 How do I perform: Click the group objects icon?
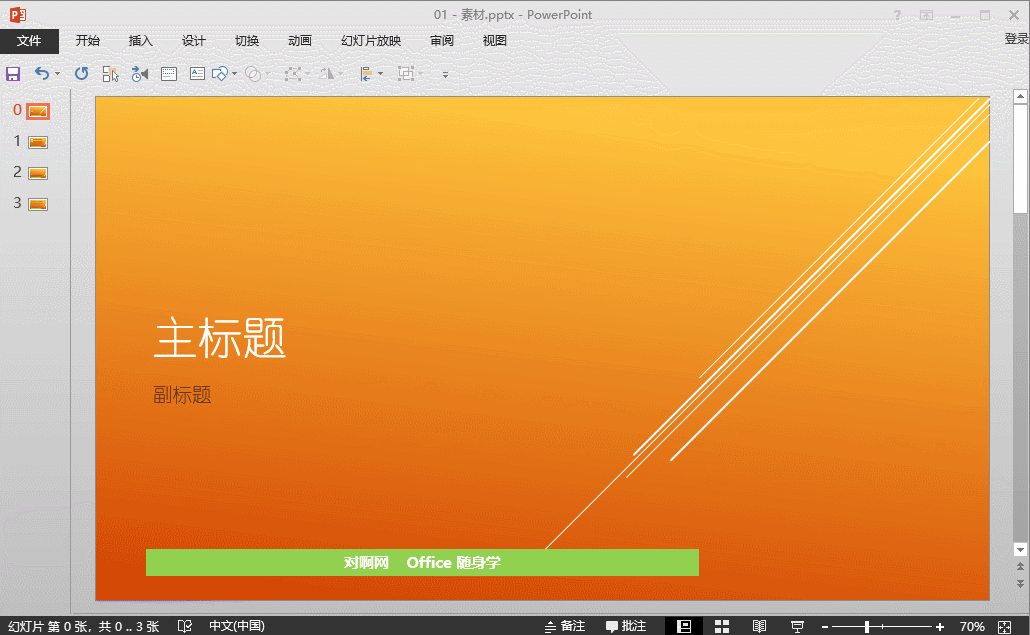tap(406, 74)
